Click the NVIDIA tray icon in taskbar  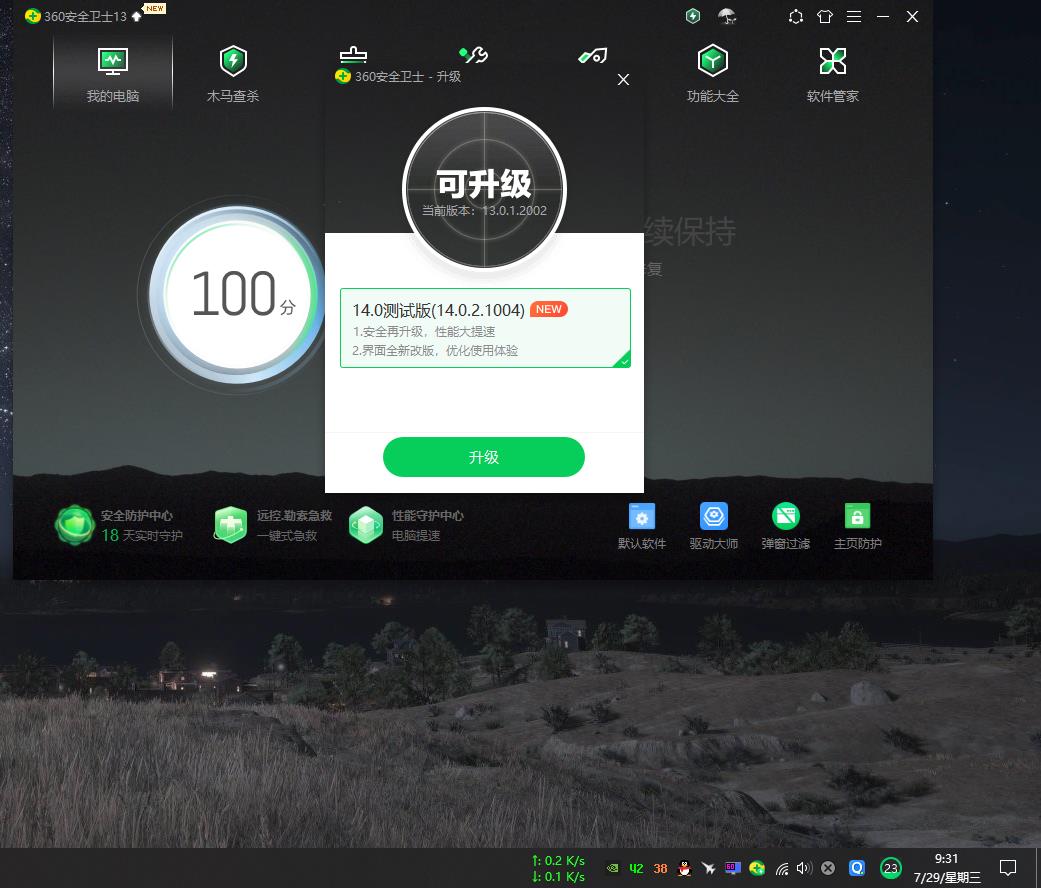[x=613, y=868]
